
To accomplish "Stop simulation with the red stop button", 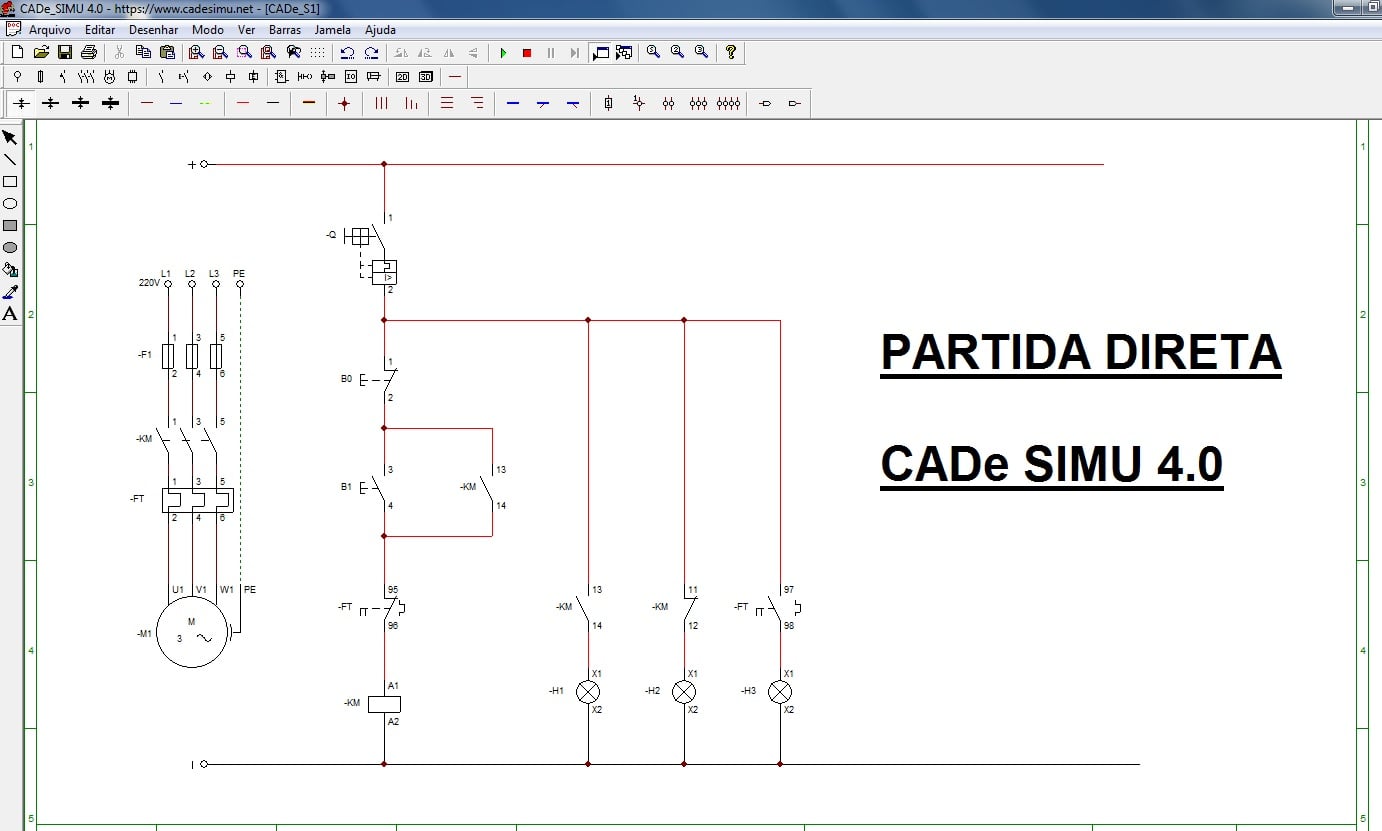I will [x=527, y=52].
